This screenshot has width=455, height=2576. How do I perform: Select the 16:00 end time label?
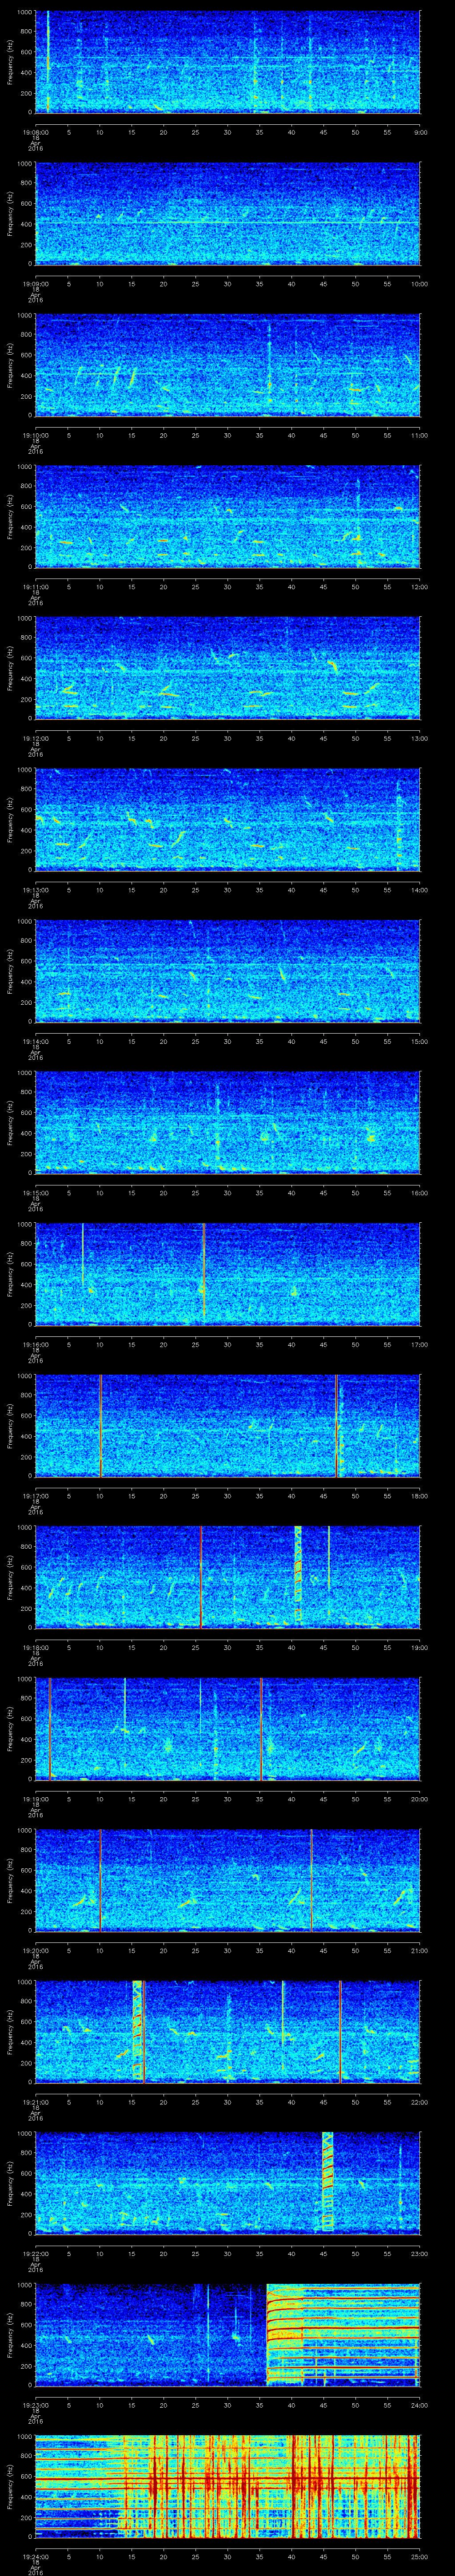point(420,1192)
